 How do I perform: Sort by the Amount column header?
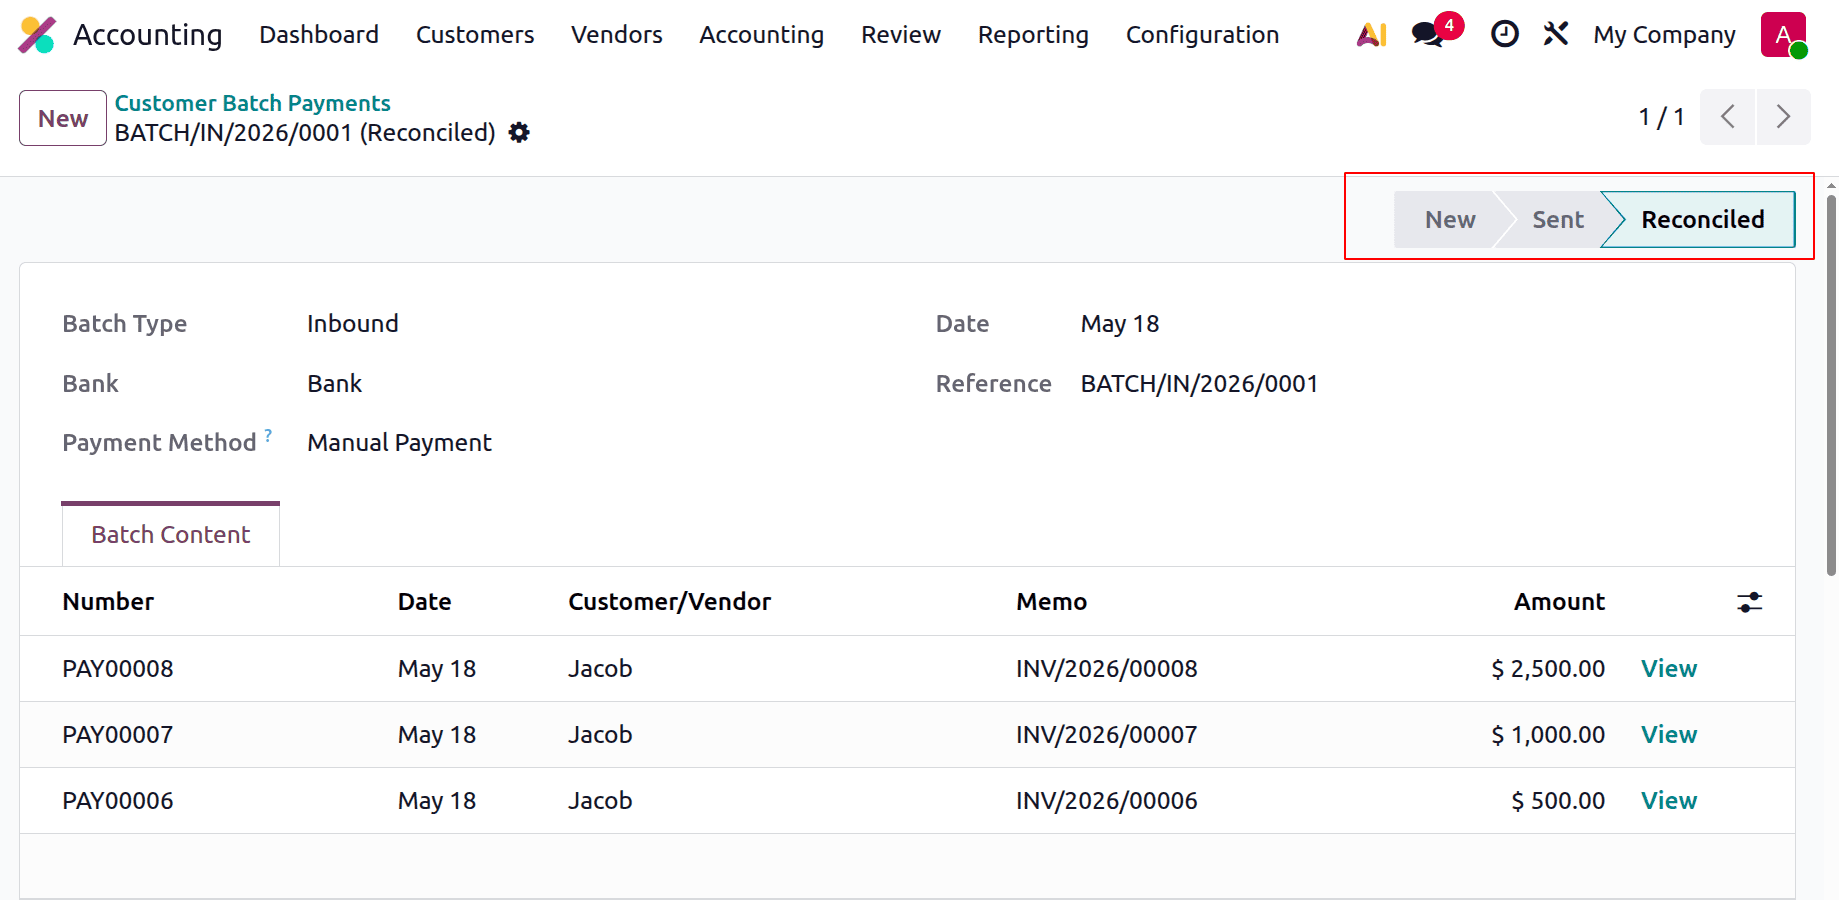coord(1559,602)
